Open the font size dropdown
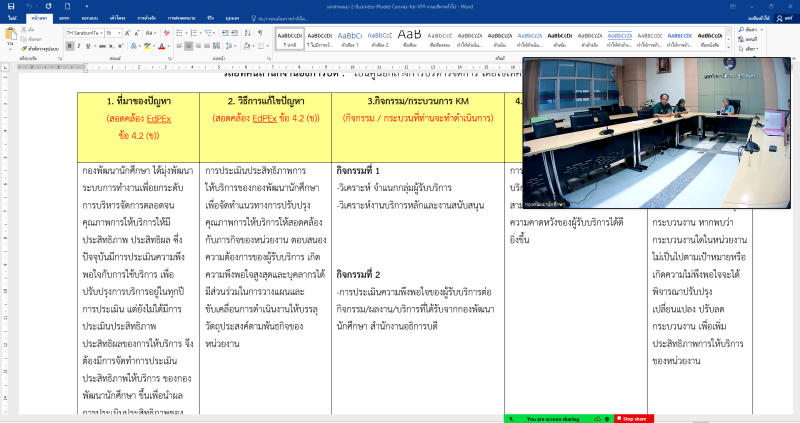Screen dimensions: 800x423 tap(120, 33)
